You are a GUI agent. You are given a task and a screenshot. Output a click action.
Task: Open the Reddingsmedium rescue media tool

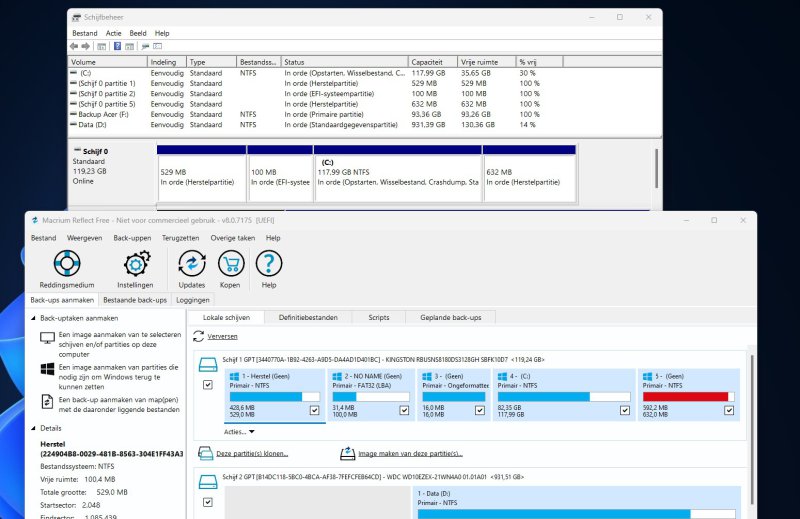pyautogui.click(x=65, y=264)
